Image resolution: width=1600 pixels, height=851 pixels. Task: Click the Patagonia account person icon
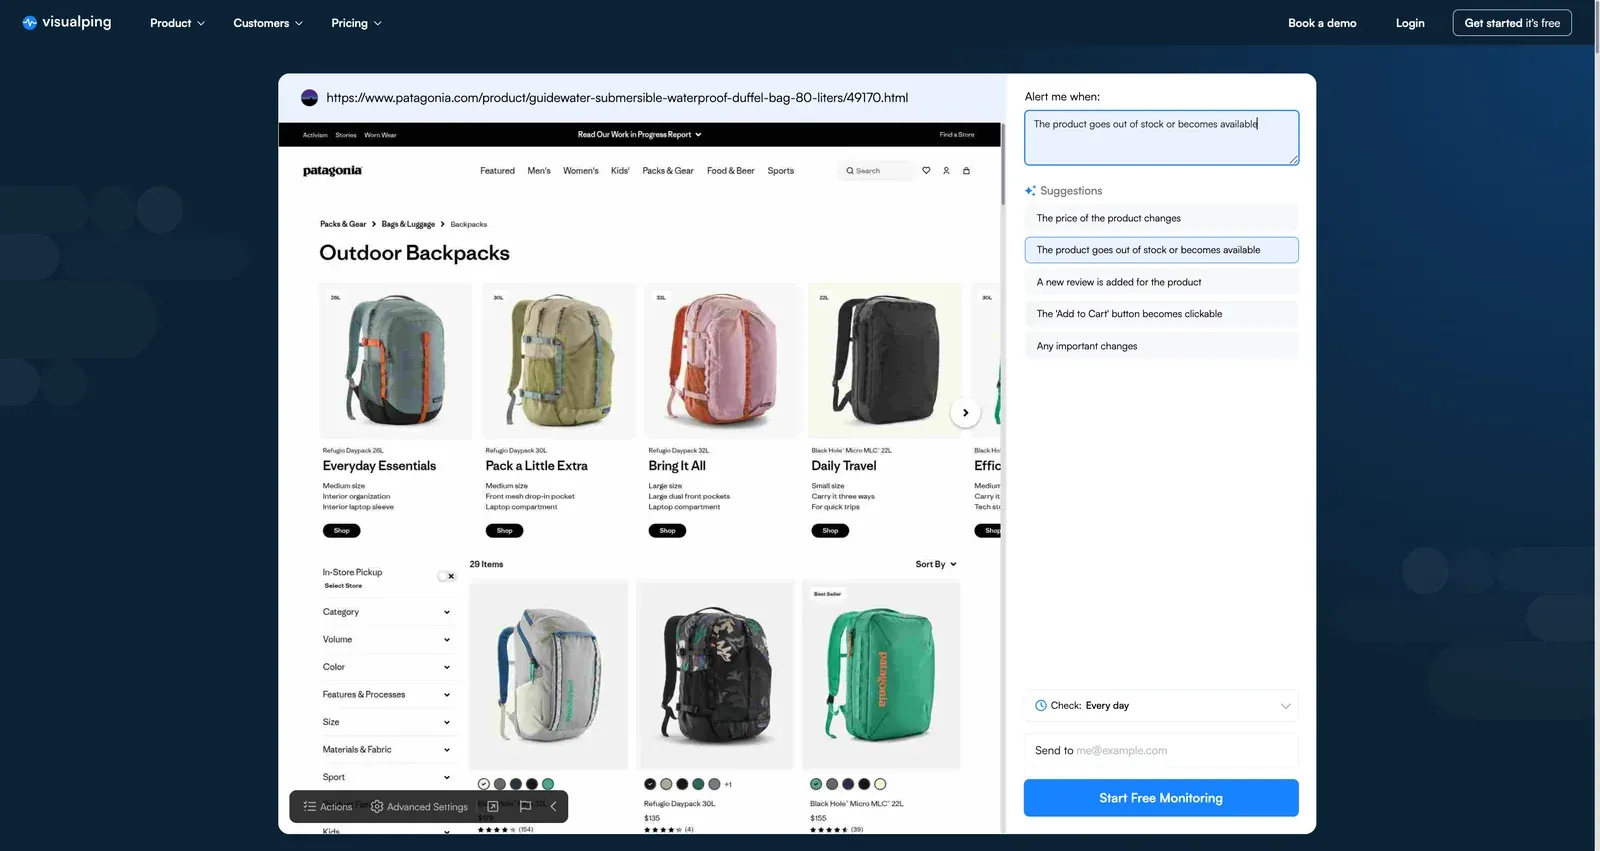point(946,171)
